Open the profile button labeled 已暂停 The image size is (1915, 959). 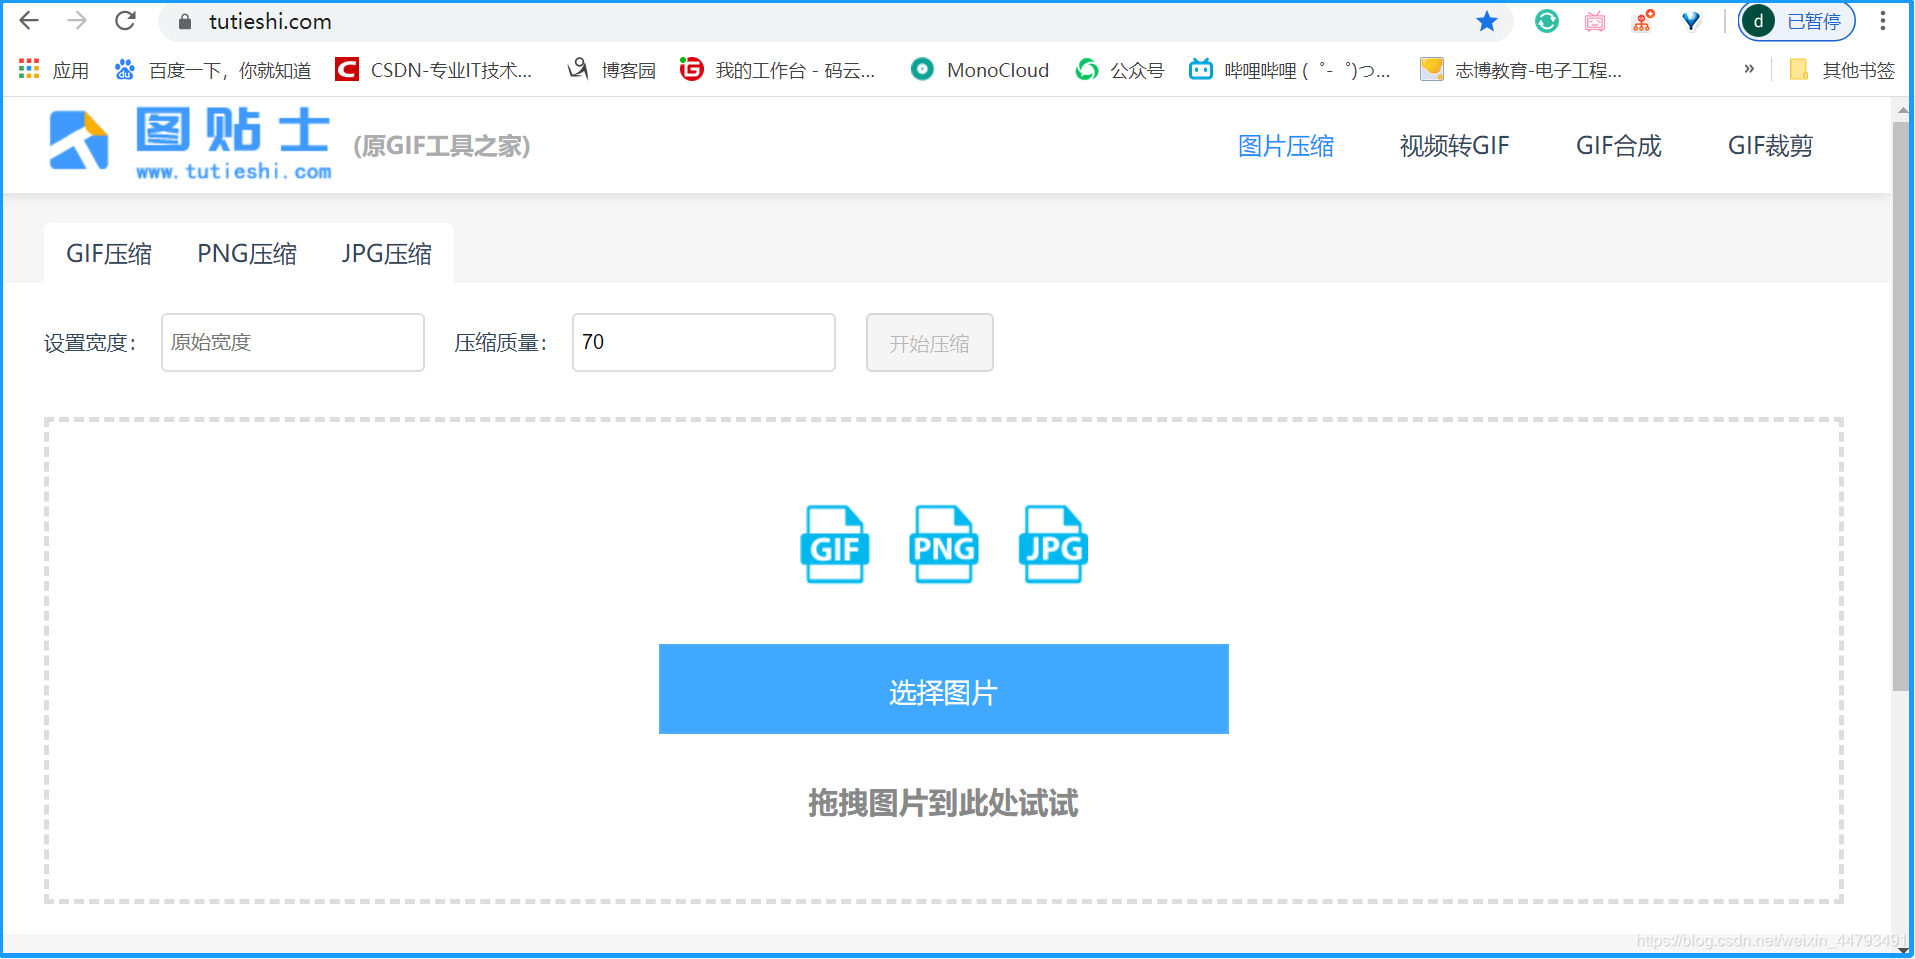coord(1797,21)
